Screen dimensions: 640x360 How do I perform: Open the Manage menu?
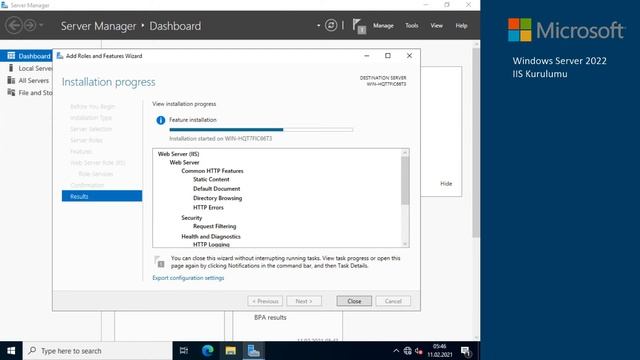pos(383,26)
